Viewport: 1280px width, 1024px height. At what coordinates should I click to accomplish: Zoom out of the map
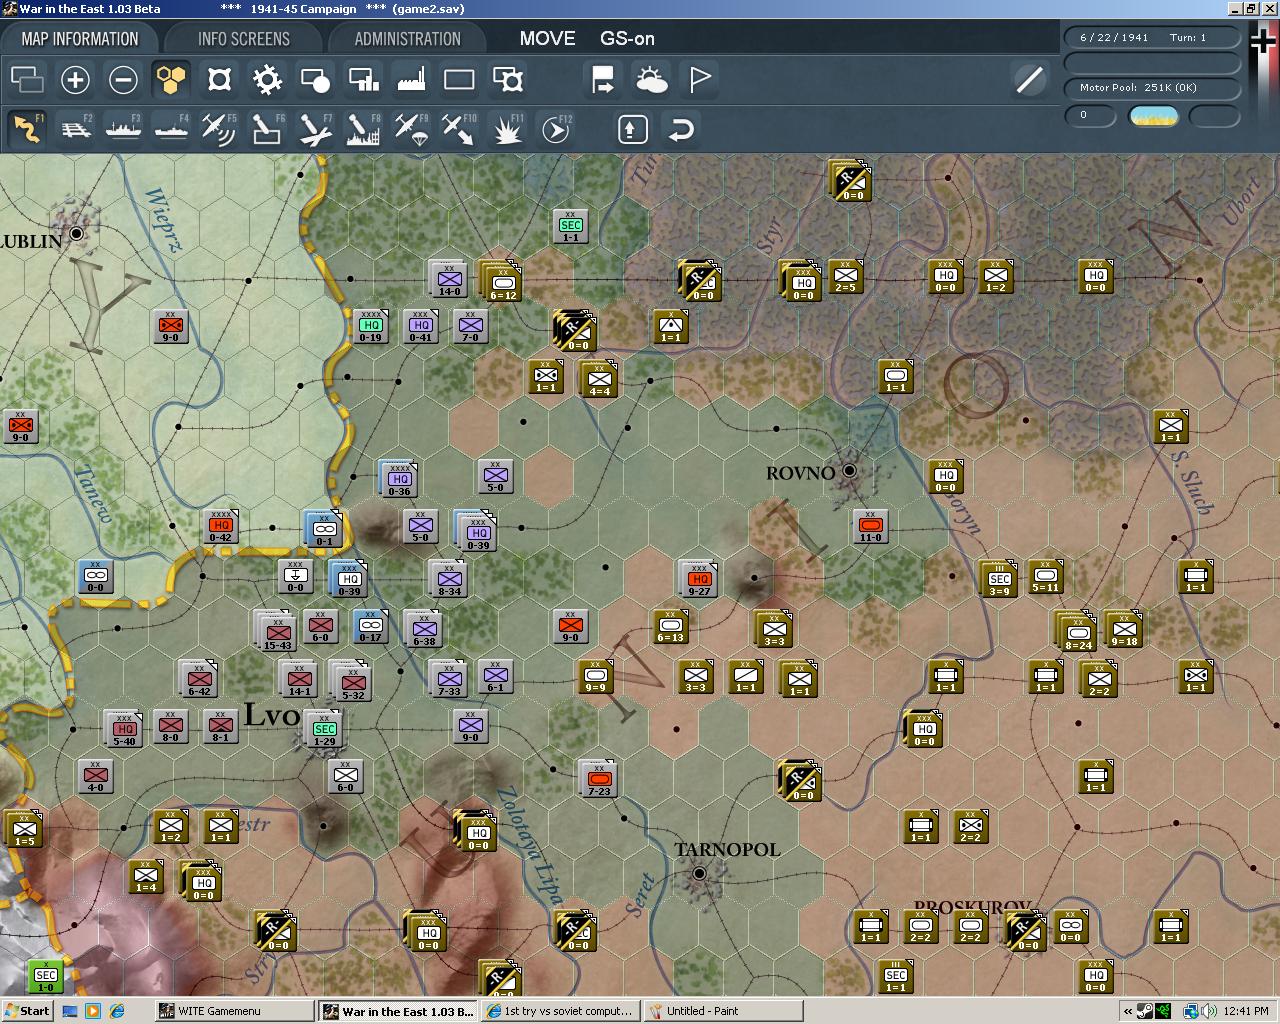(x=123, y=79)
